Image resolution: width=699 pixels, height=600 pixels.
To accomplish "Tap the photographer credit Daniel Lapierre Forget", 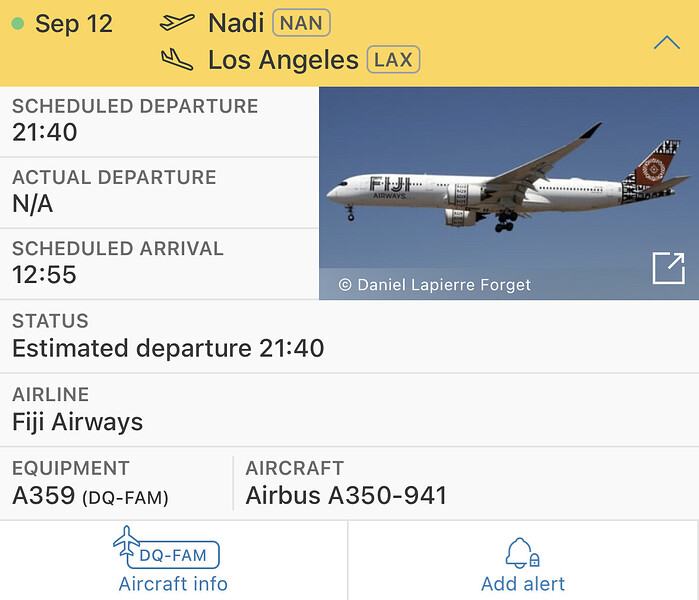I will (x=435, y=285).
